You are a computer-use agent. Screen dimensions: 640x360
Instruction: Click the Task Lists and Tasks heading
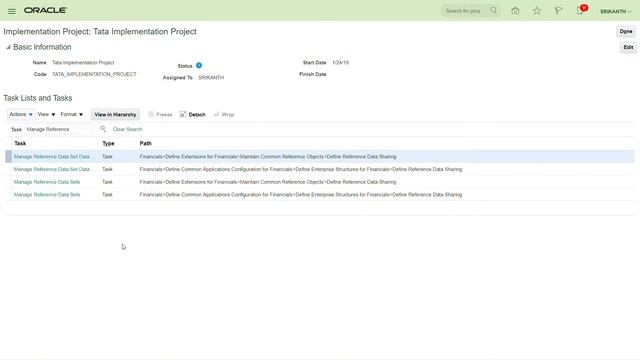tap(38, 98)
